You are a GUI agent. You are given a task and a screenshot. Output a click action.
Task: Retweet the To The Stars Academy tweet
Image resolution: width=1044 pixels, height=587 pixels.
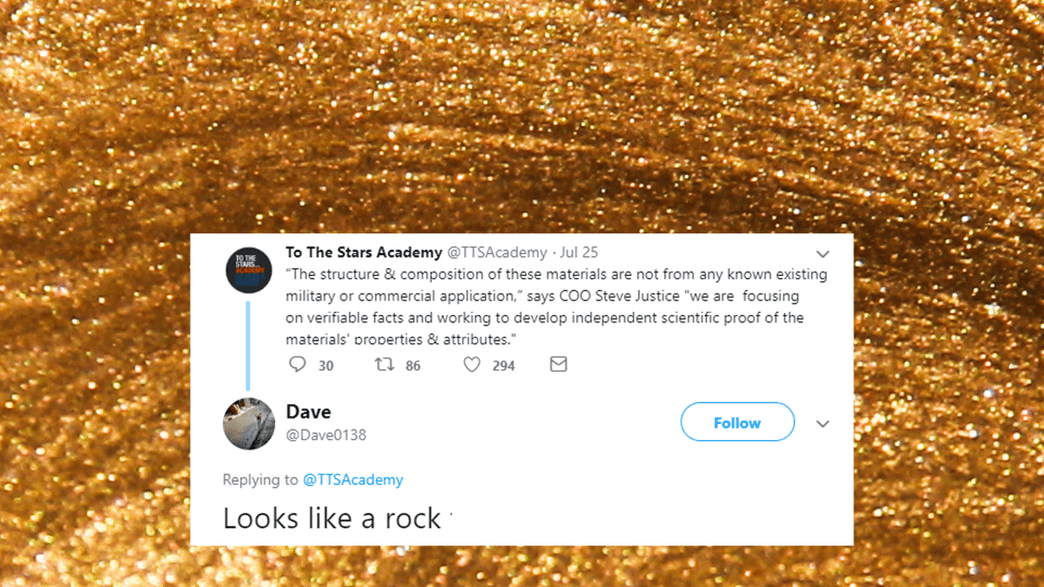click(x=384, y=365)
